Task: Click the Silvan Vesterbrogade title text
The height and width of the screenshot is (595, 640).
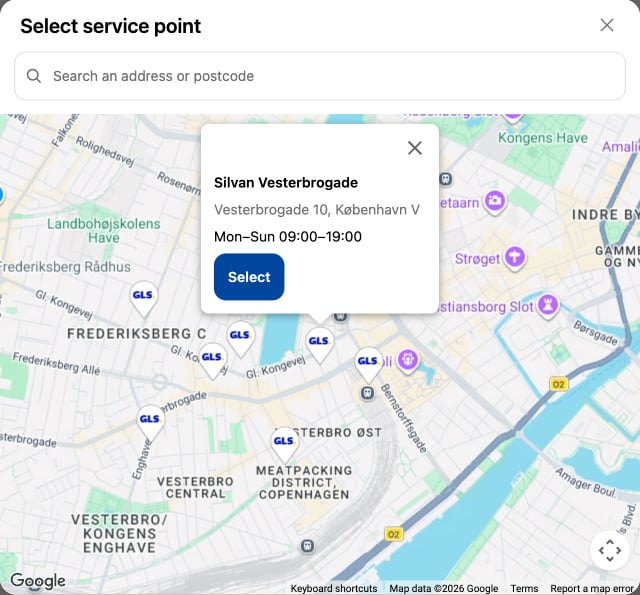Action: click(286, 182)
